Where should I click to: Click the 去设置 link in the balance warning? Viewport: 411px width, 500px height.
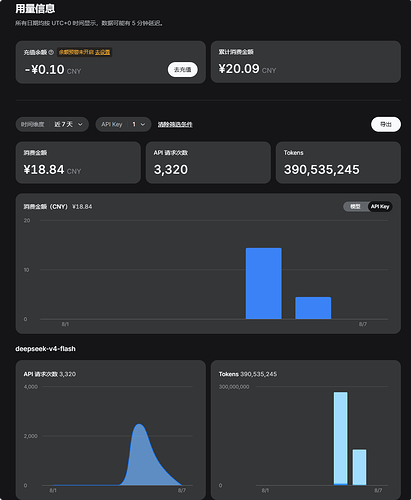tap(102, 52)
